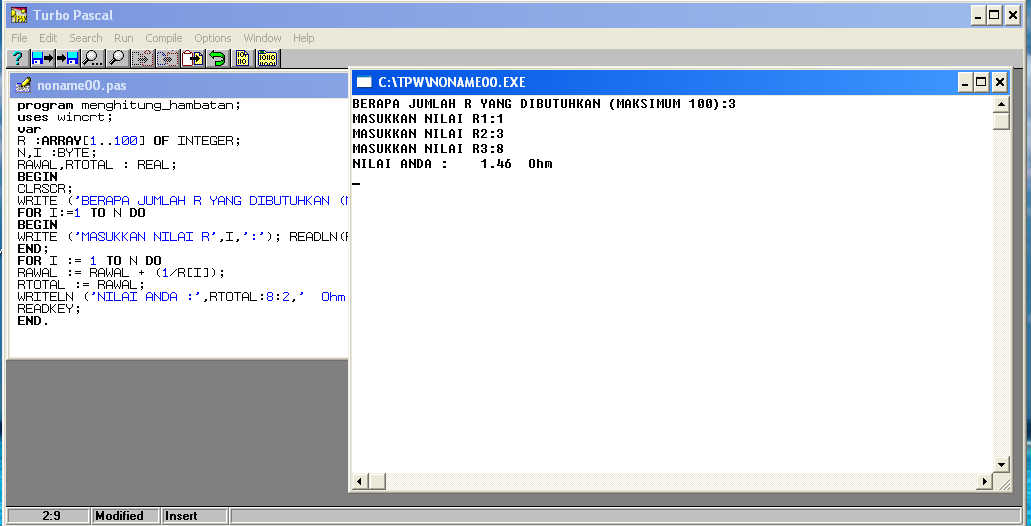Click the 'MASUKKAN NILAI R2:3' console line

click(x=428, y=134)
